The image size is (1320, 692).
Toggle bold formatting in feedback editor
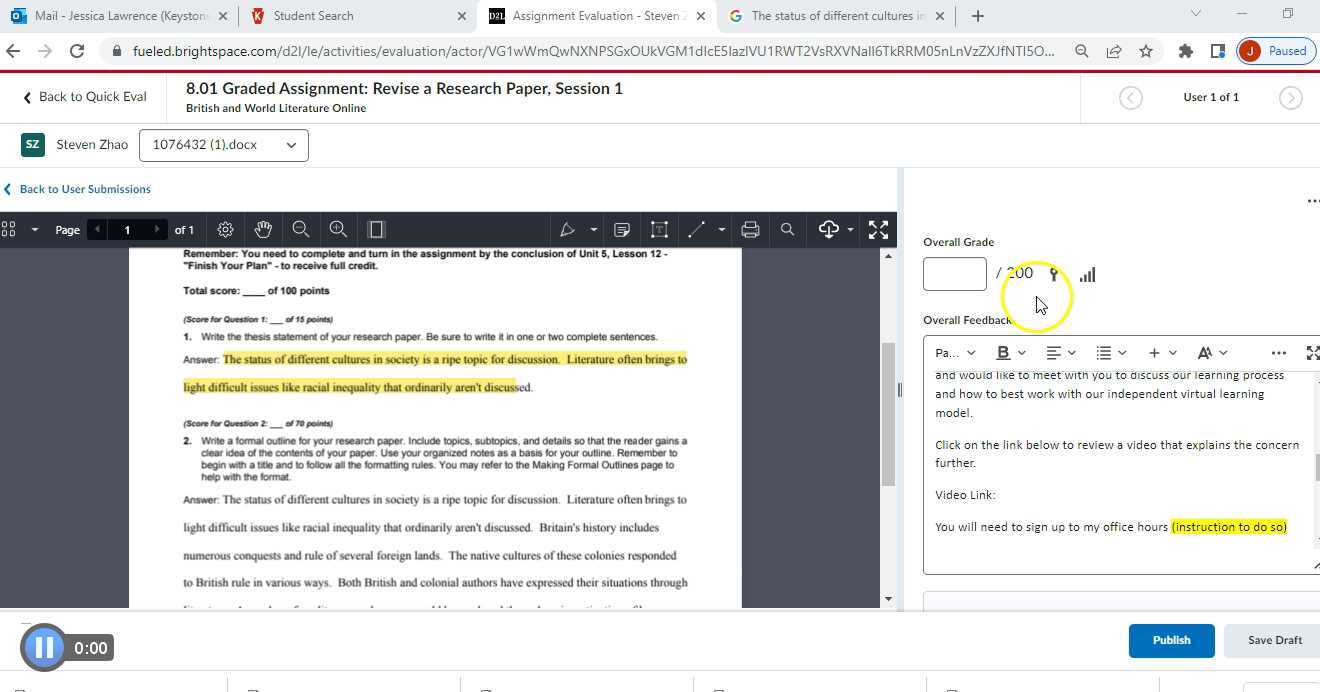tap(1003, 353)
